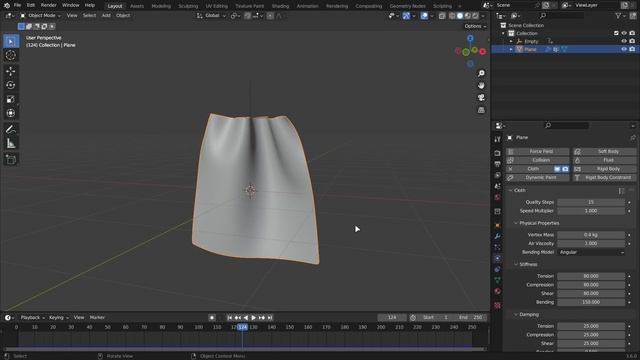Toggle Collection visibility eye icon

pyautogui.click(x=624, y=33)
